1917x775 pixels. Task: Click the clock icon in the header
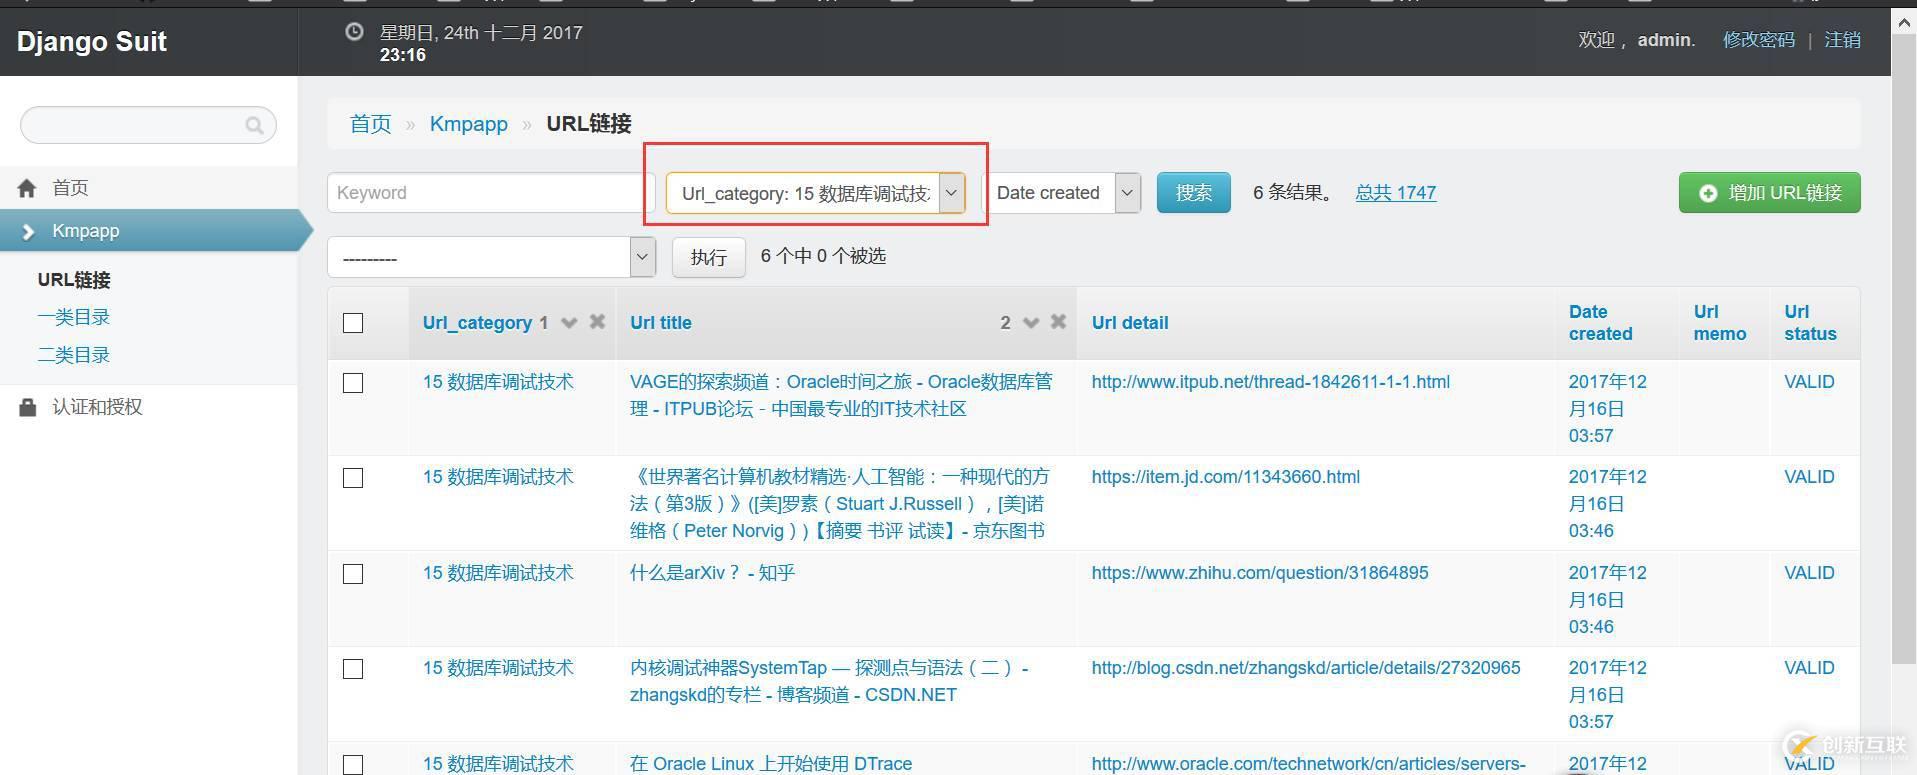(x=354, y=32)
